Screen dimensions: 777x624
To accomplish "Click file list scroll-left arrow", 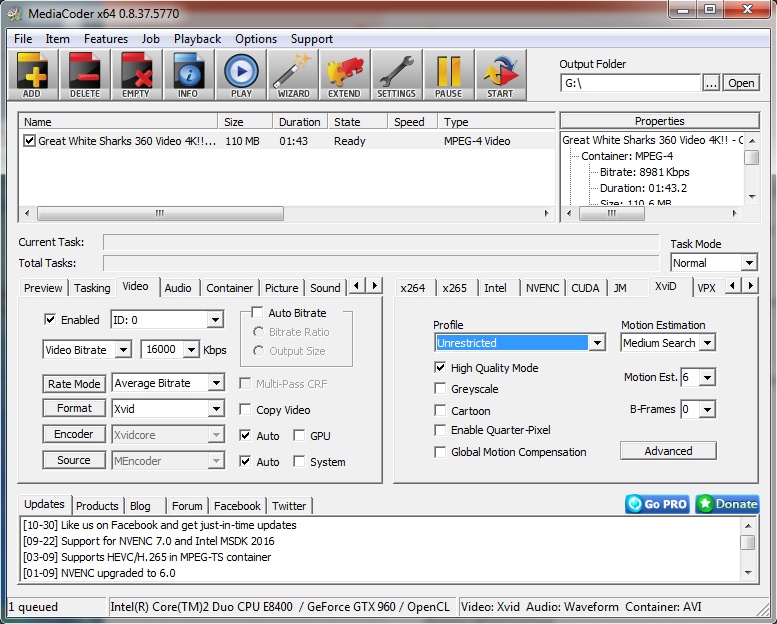I will [27, 213].
